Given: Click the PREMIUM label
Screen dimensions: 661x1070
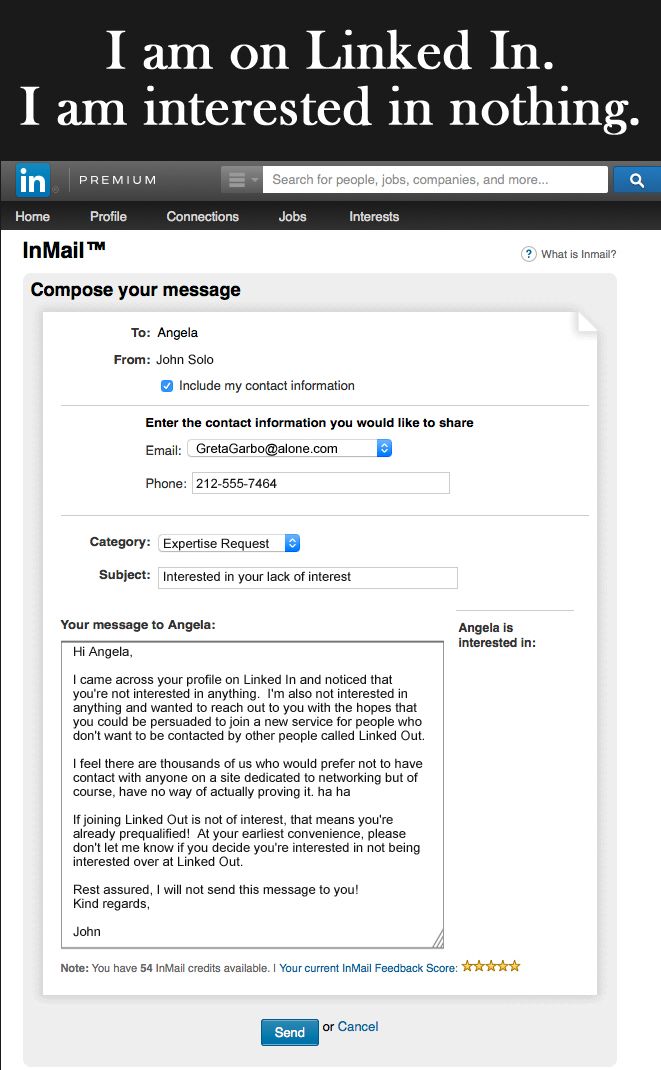Looking at the screenshot, I should pos(118,180).
